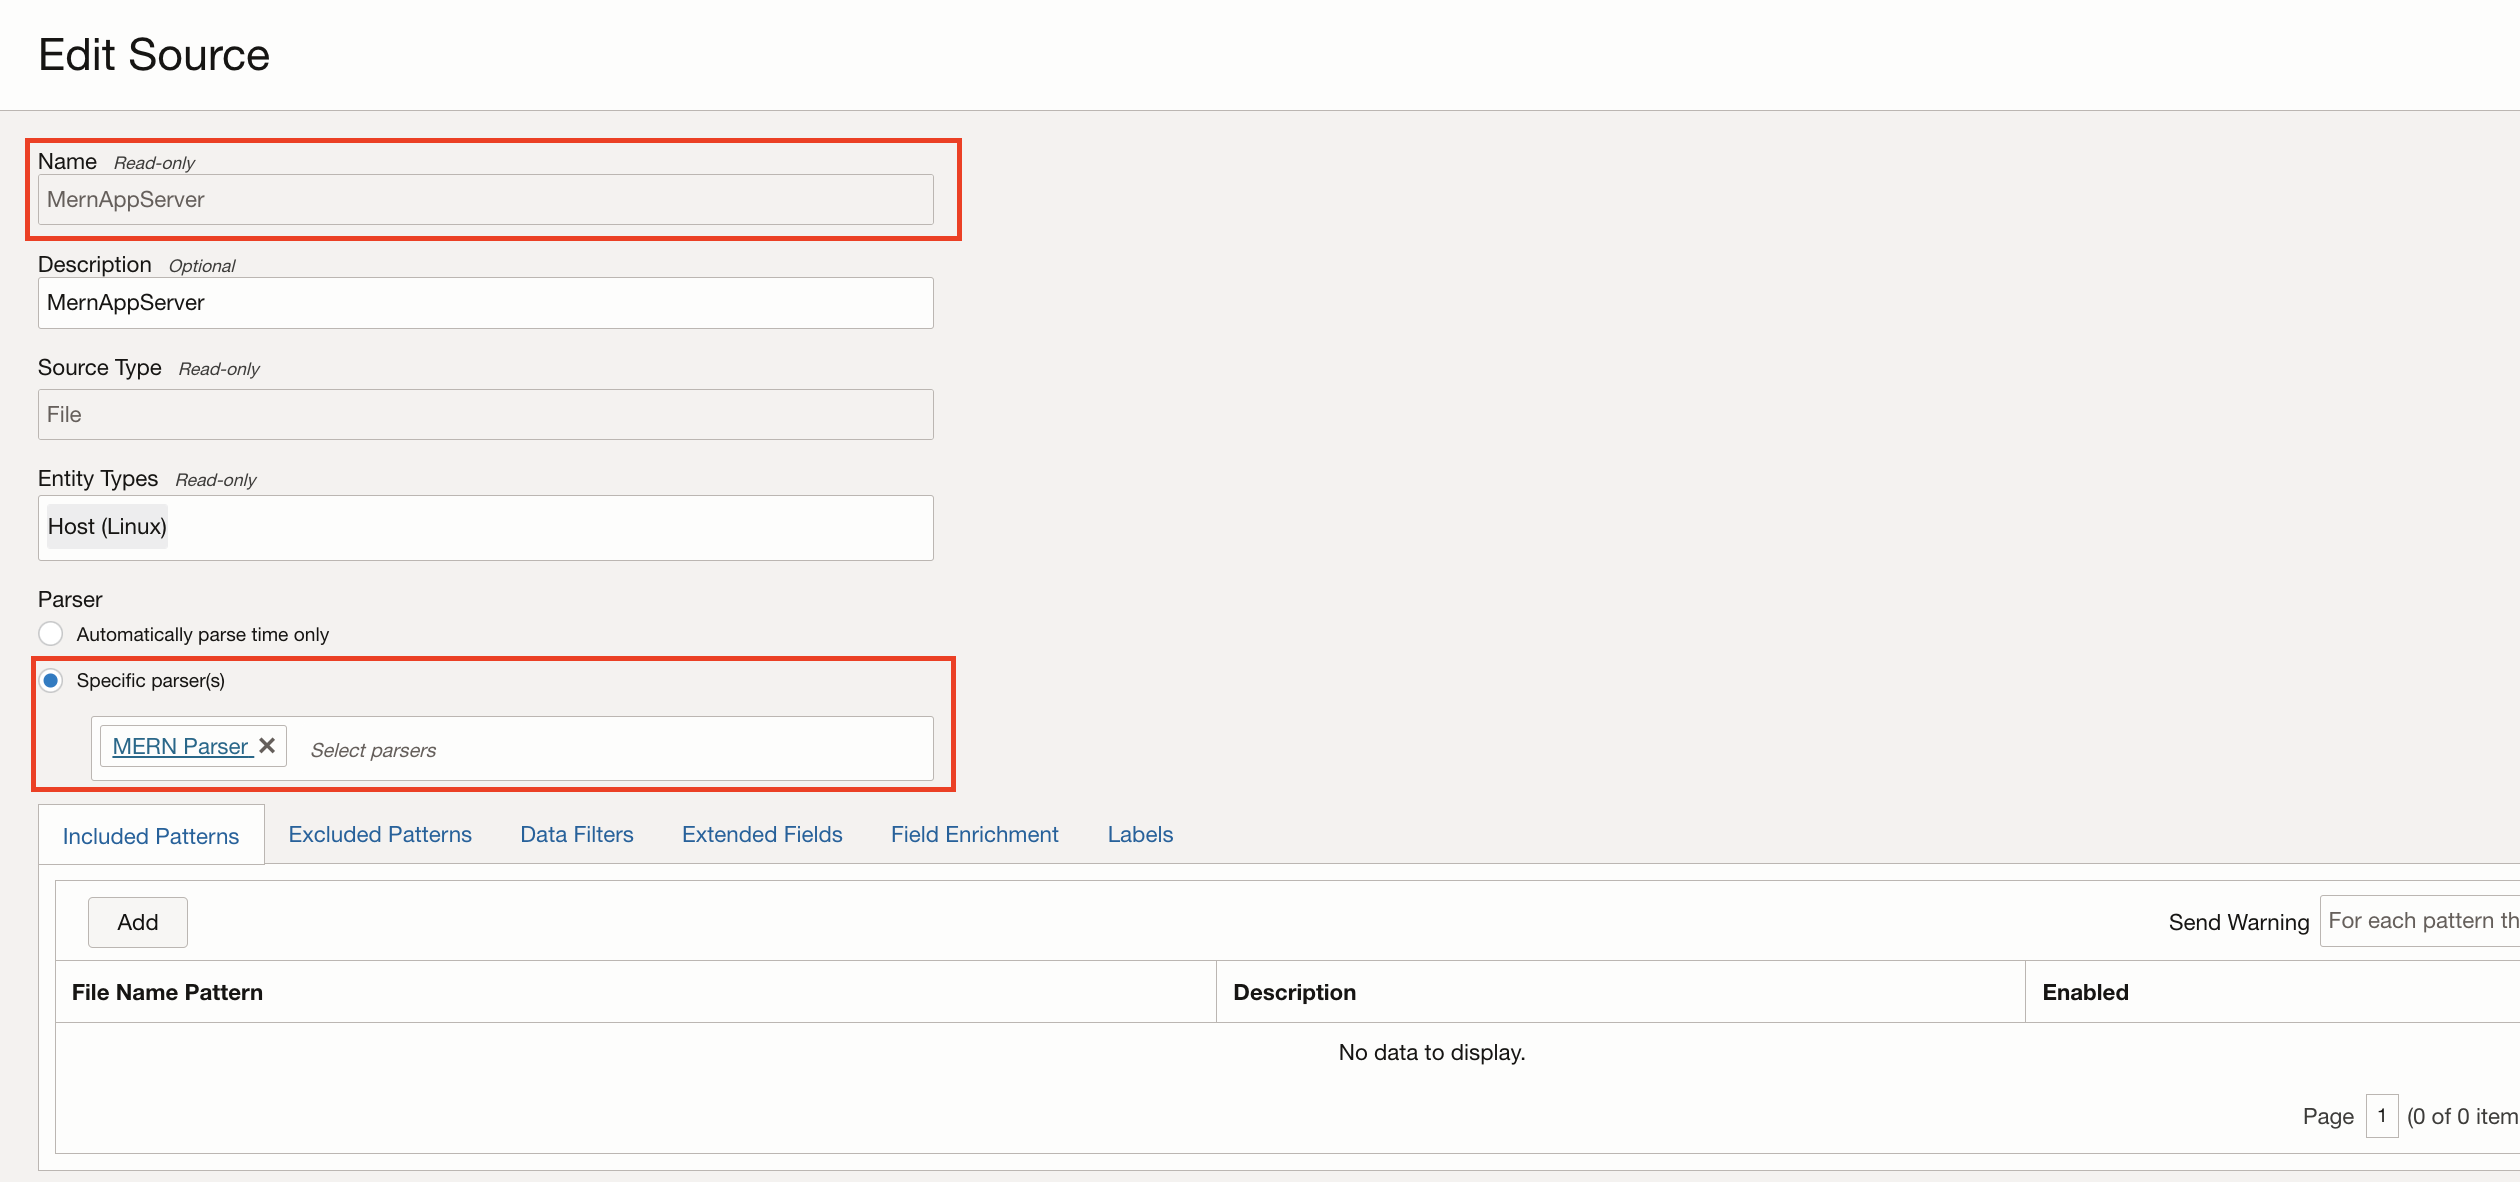Edit the Description field text

[485, 302]
